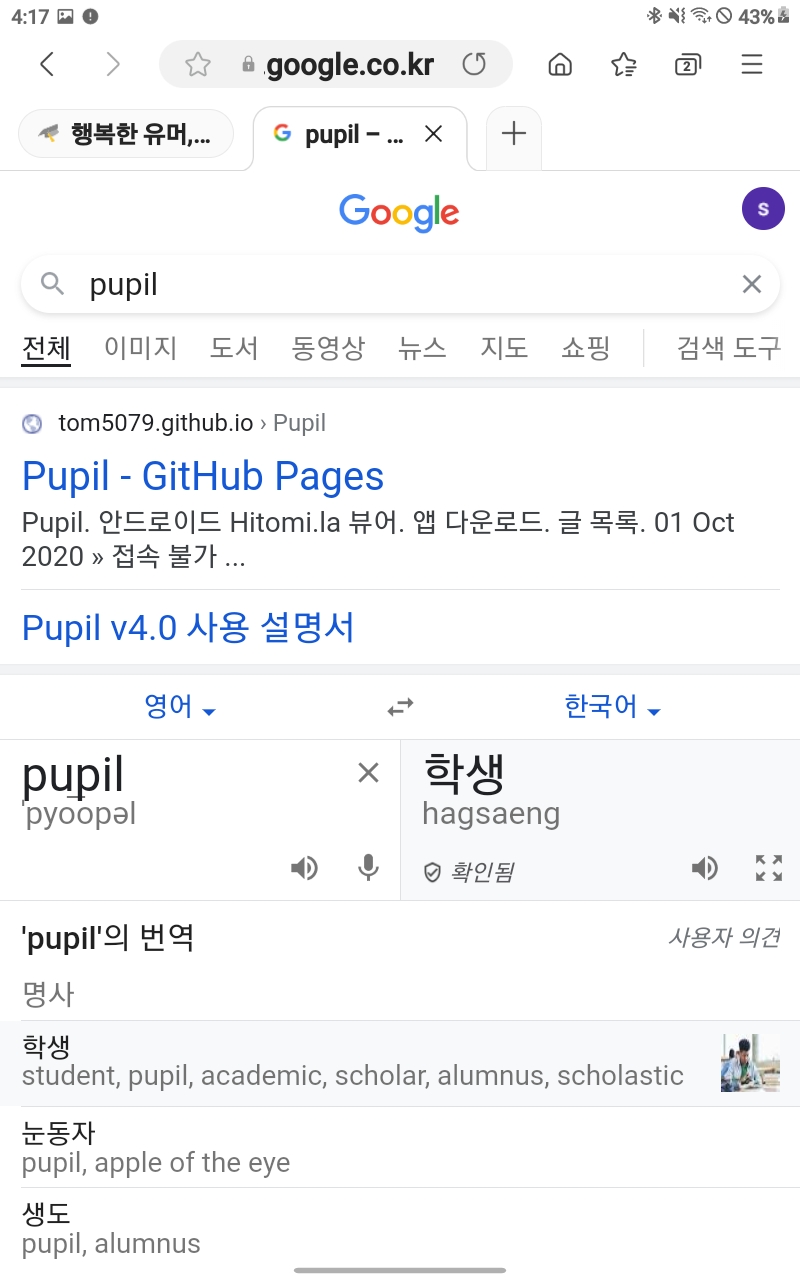Play pronunciation of English word pupil
The image size is (800, 1280).
click(304, 867)
